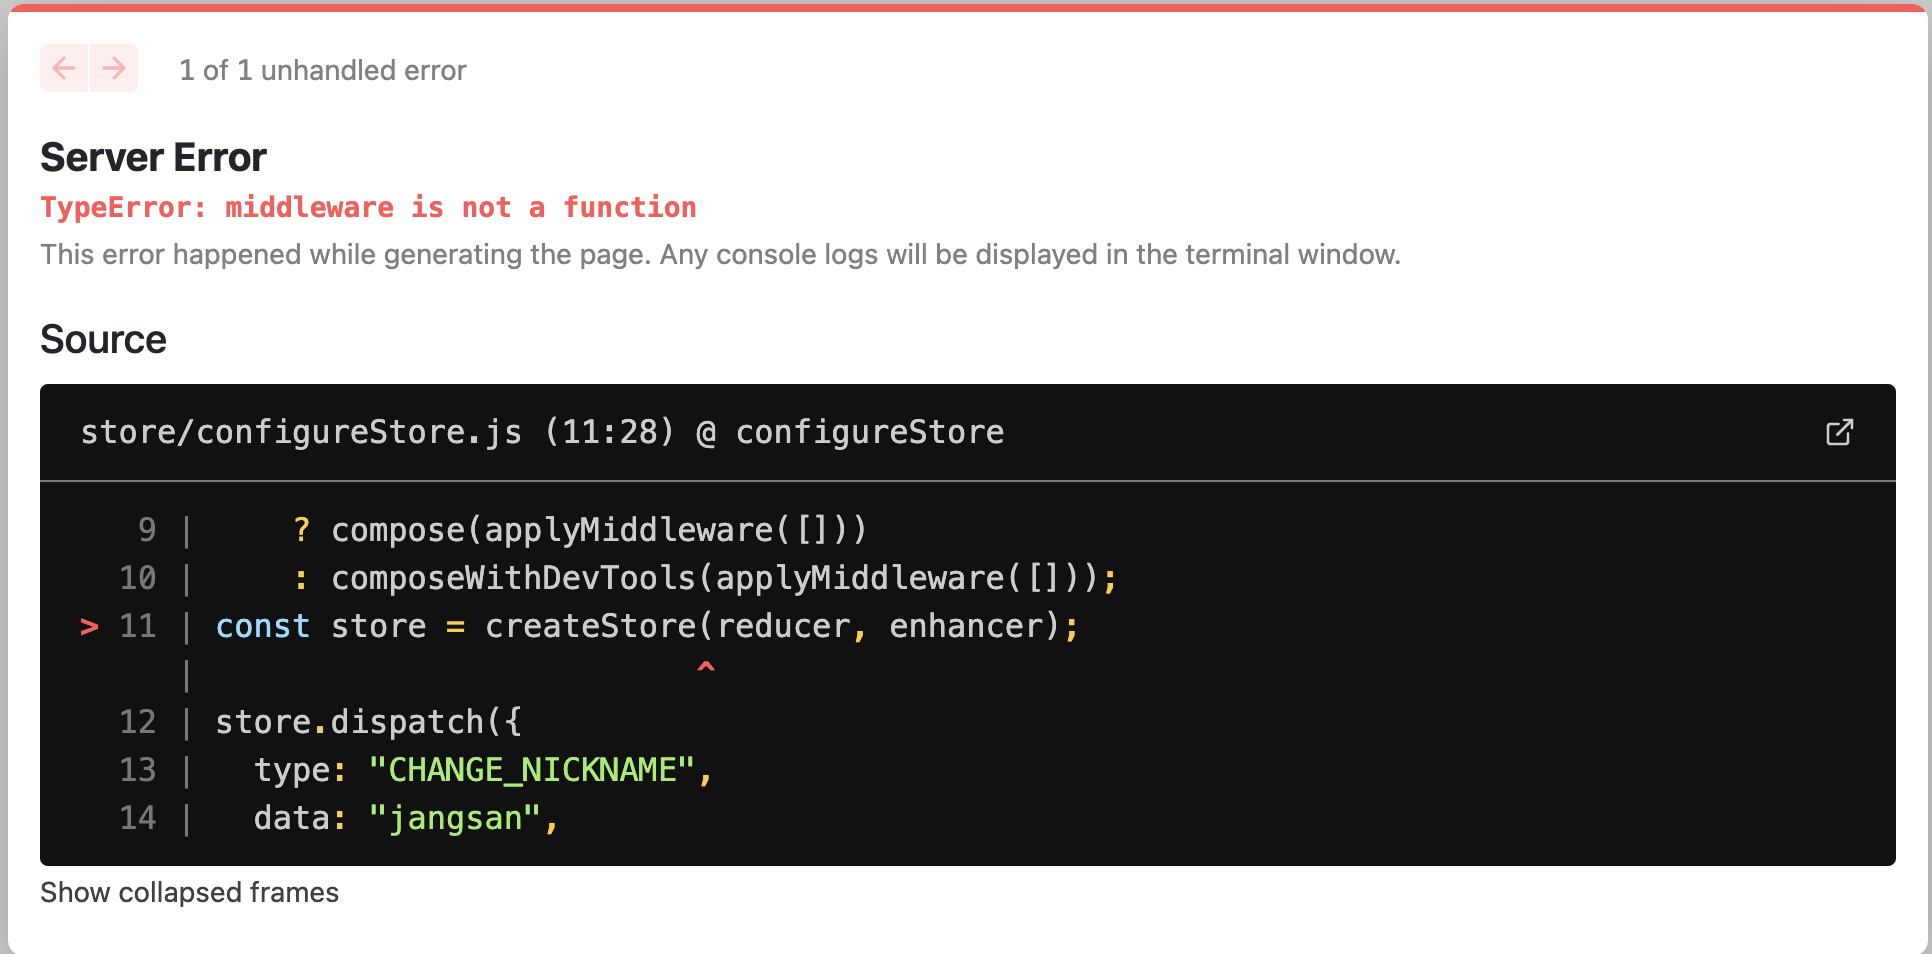Viewport: 1932px width, 954px height.
Task: Click line 9 compose(applyMiddleware([])) code
Action: click(x=598, y=530)
